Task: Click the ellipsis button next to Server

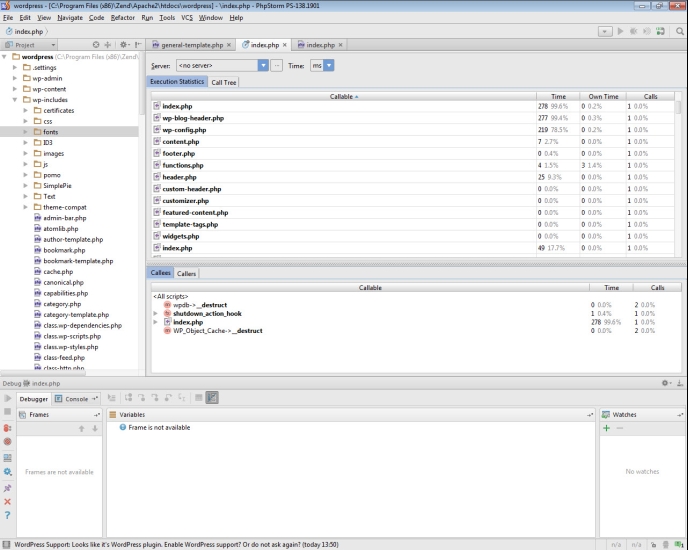Action: (277, 66)
